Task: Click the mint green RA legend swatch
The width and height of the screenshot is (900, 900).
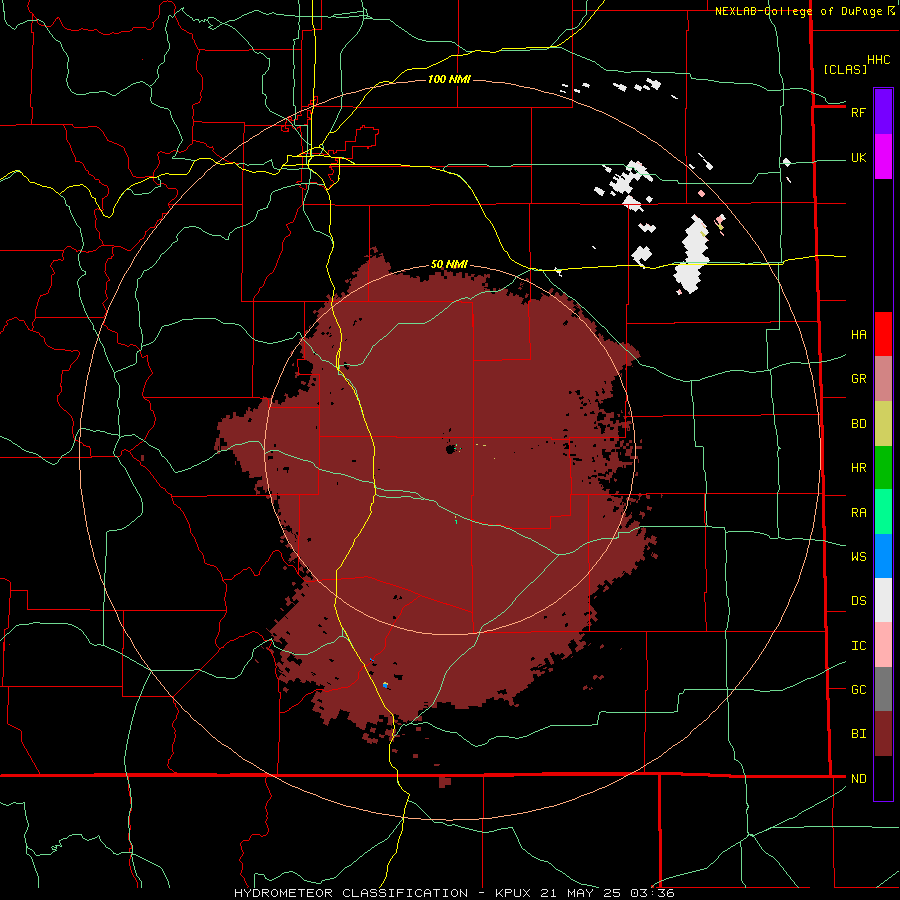Action: coord(883,512)
